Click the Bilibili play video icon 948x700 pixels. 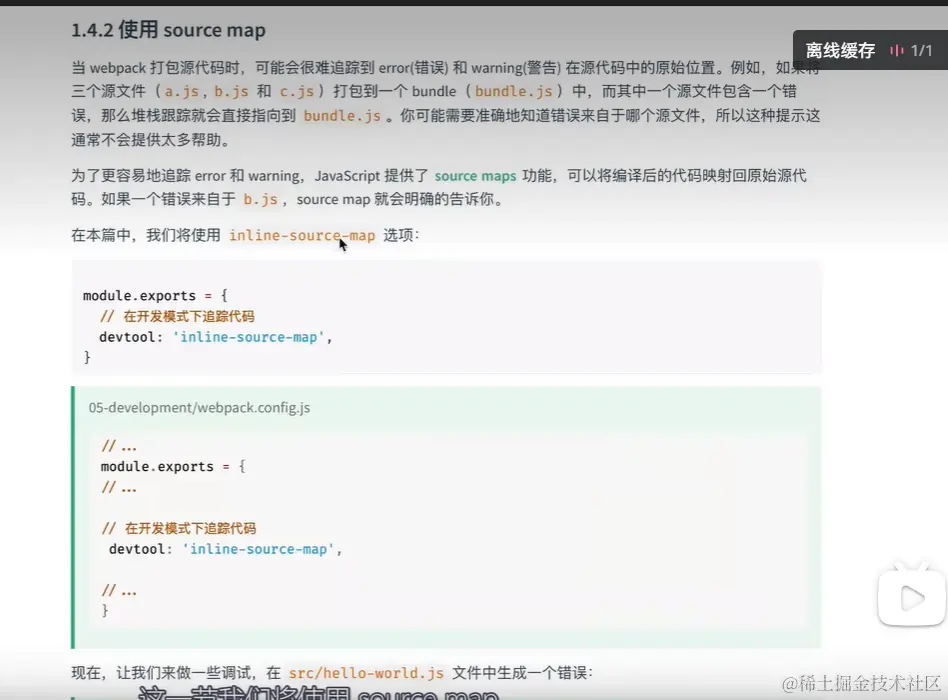click(910, 597)
